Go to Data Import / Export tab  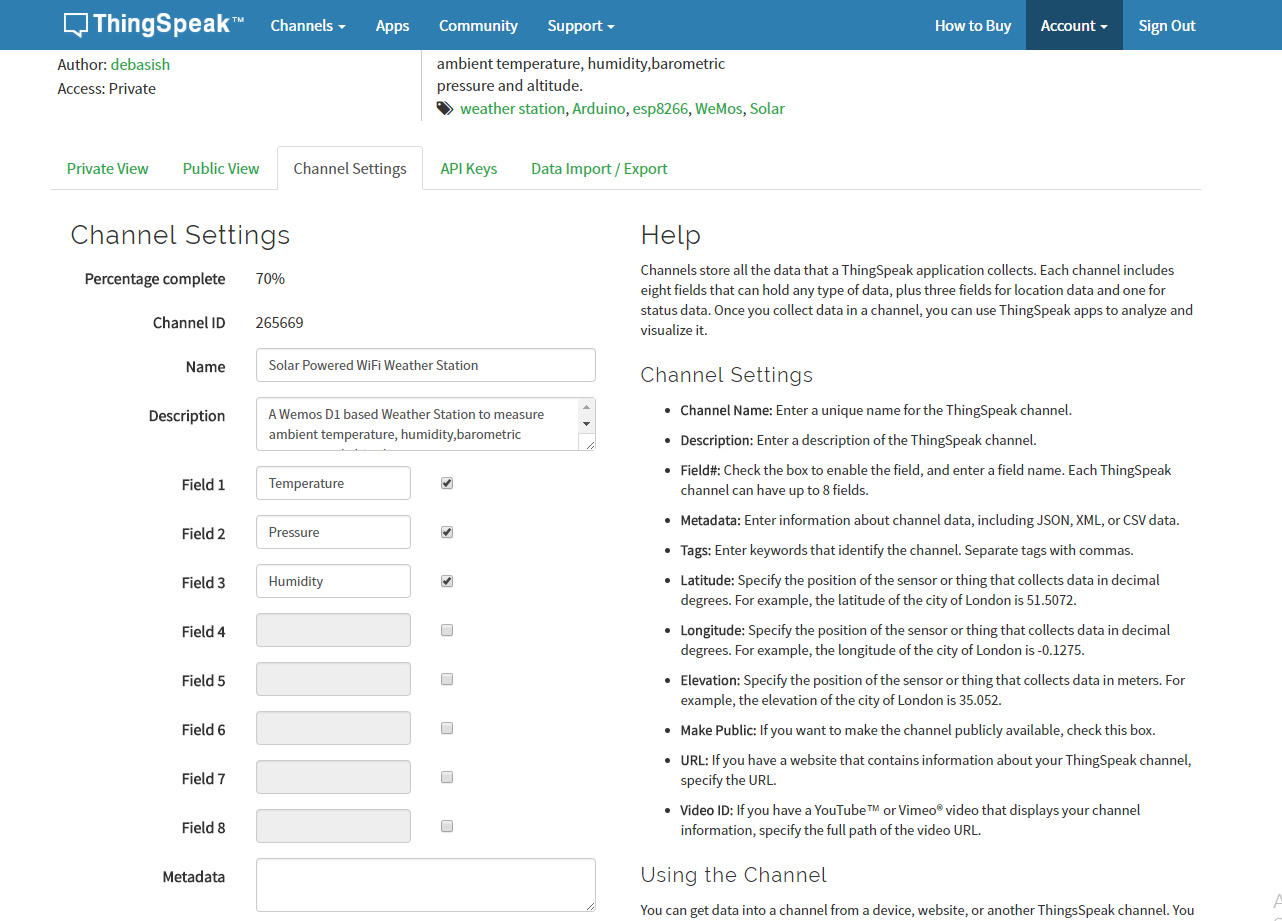(x=599, y=169)
